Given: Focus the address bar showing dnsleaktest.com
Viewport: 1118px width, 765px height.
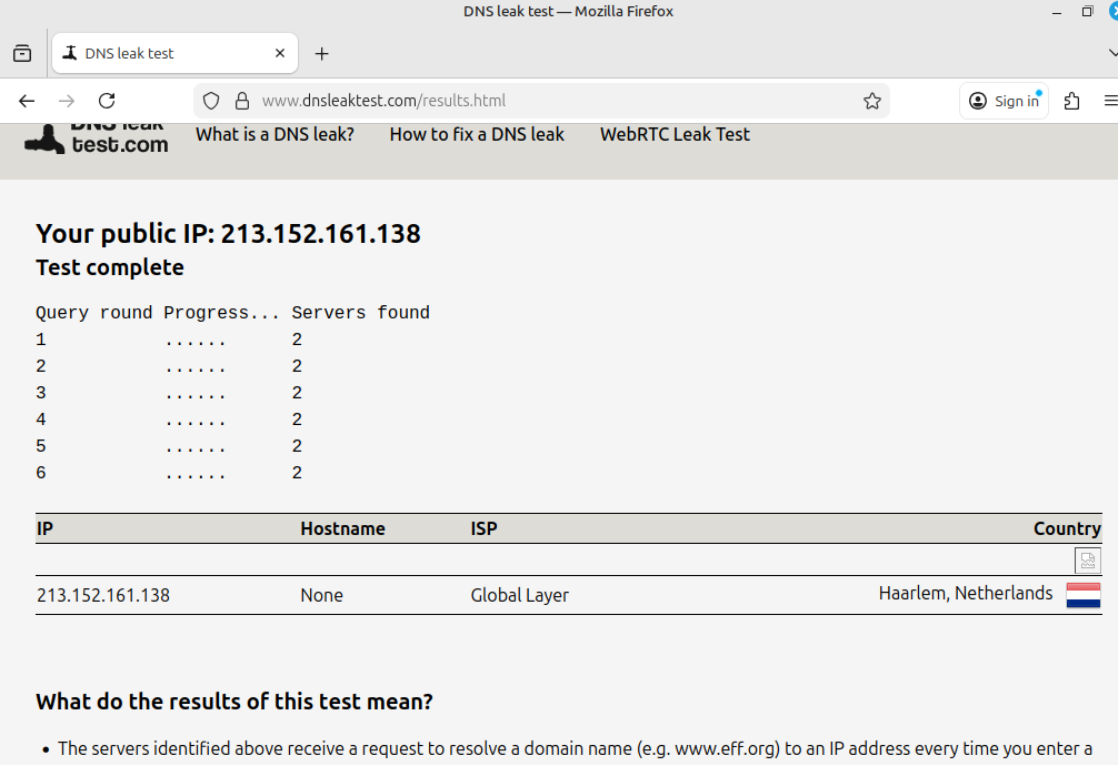Looking at the screenshot, I should (550, 101).
